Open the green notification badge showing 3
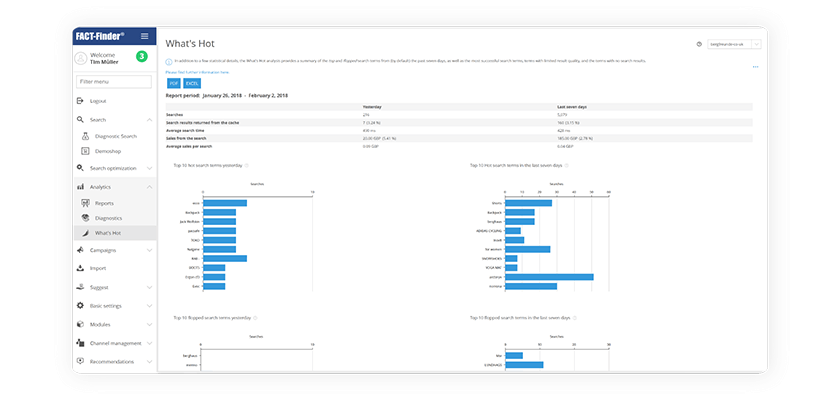840x400 pixels. [x=141, y=56]
